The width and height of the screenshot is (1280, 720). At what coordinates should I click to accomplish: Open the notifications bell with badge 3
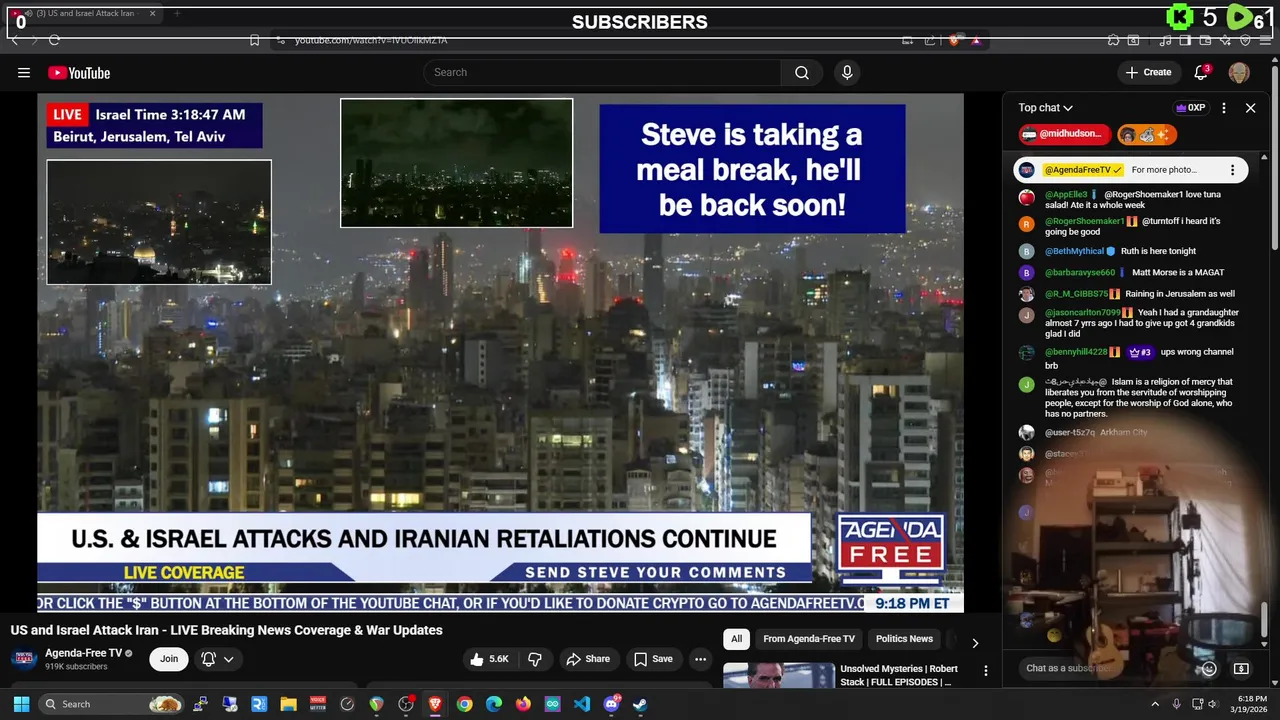(x=1202, y=72)
